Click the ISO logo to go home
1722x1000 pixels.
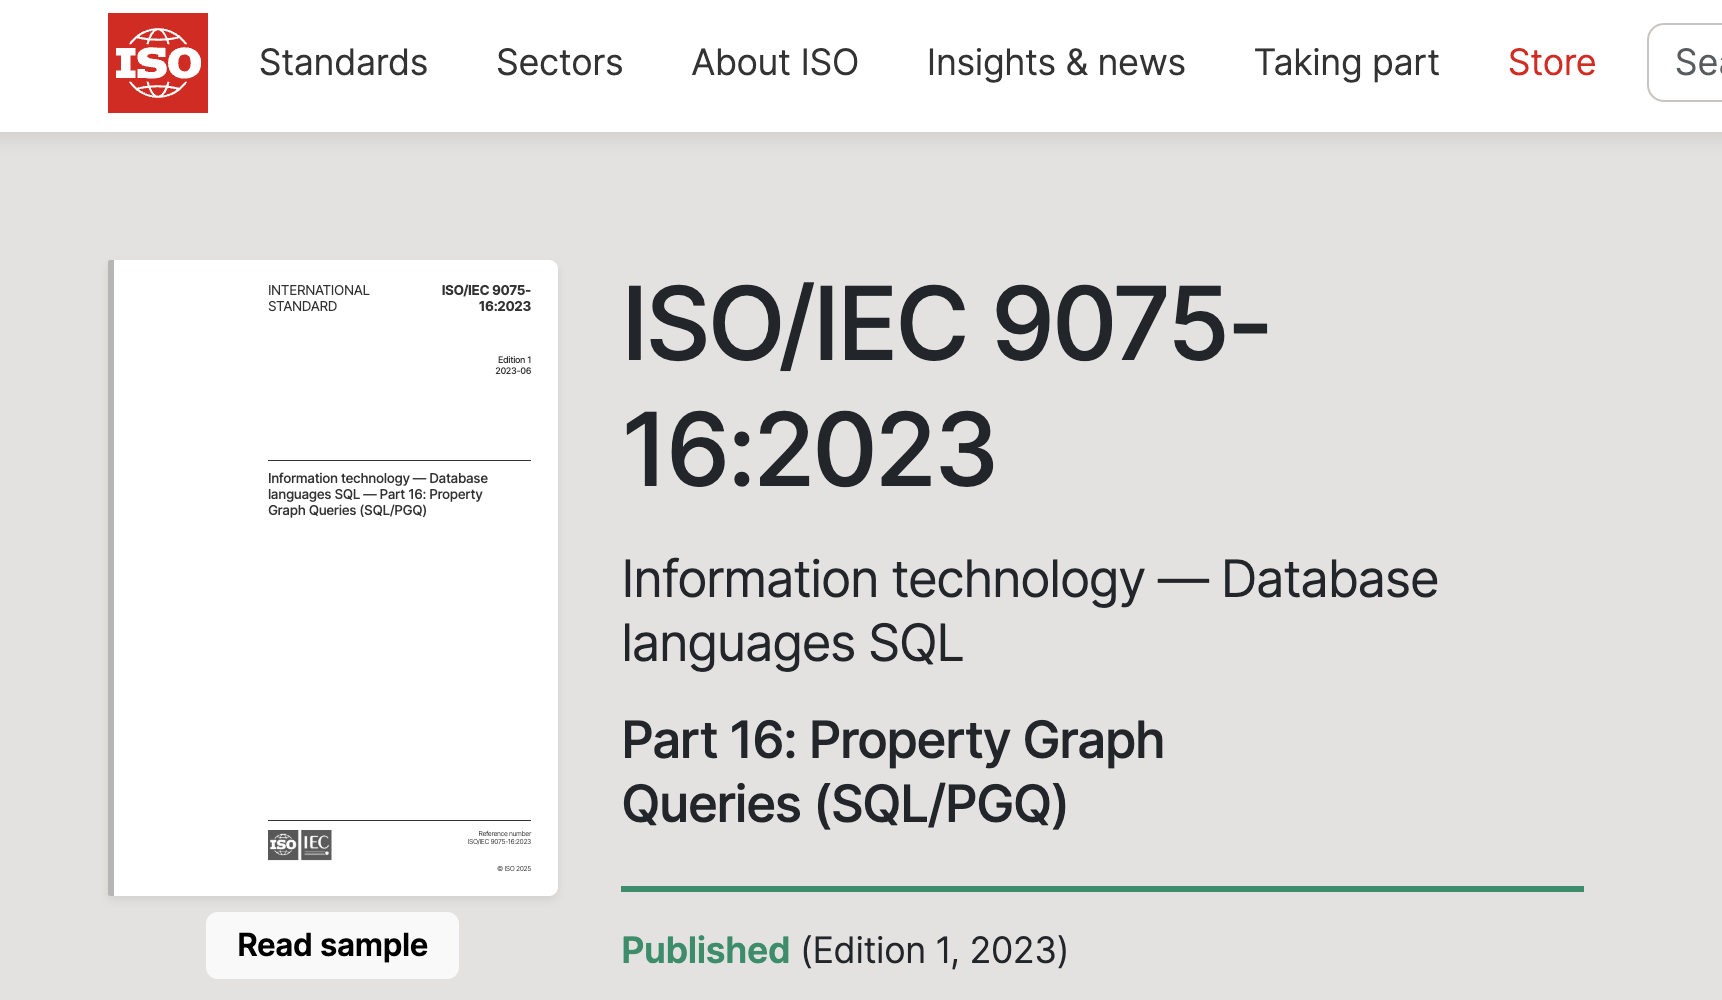(x=157, y=63)
